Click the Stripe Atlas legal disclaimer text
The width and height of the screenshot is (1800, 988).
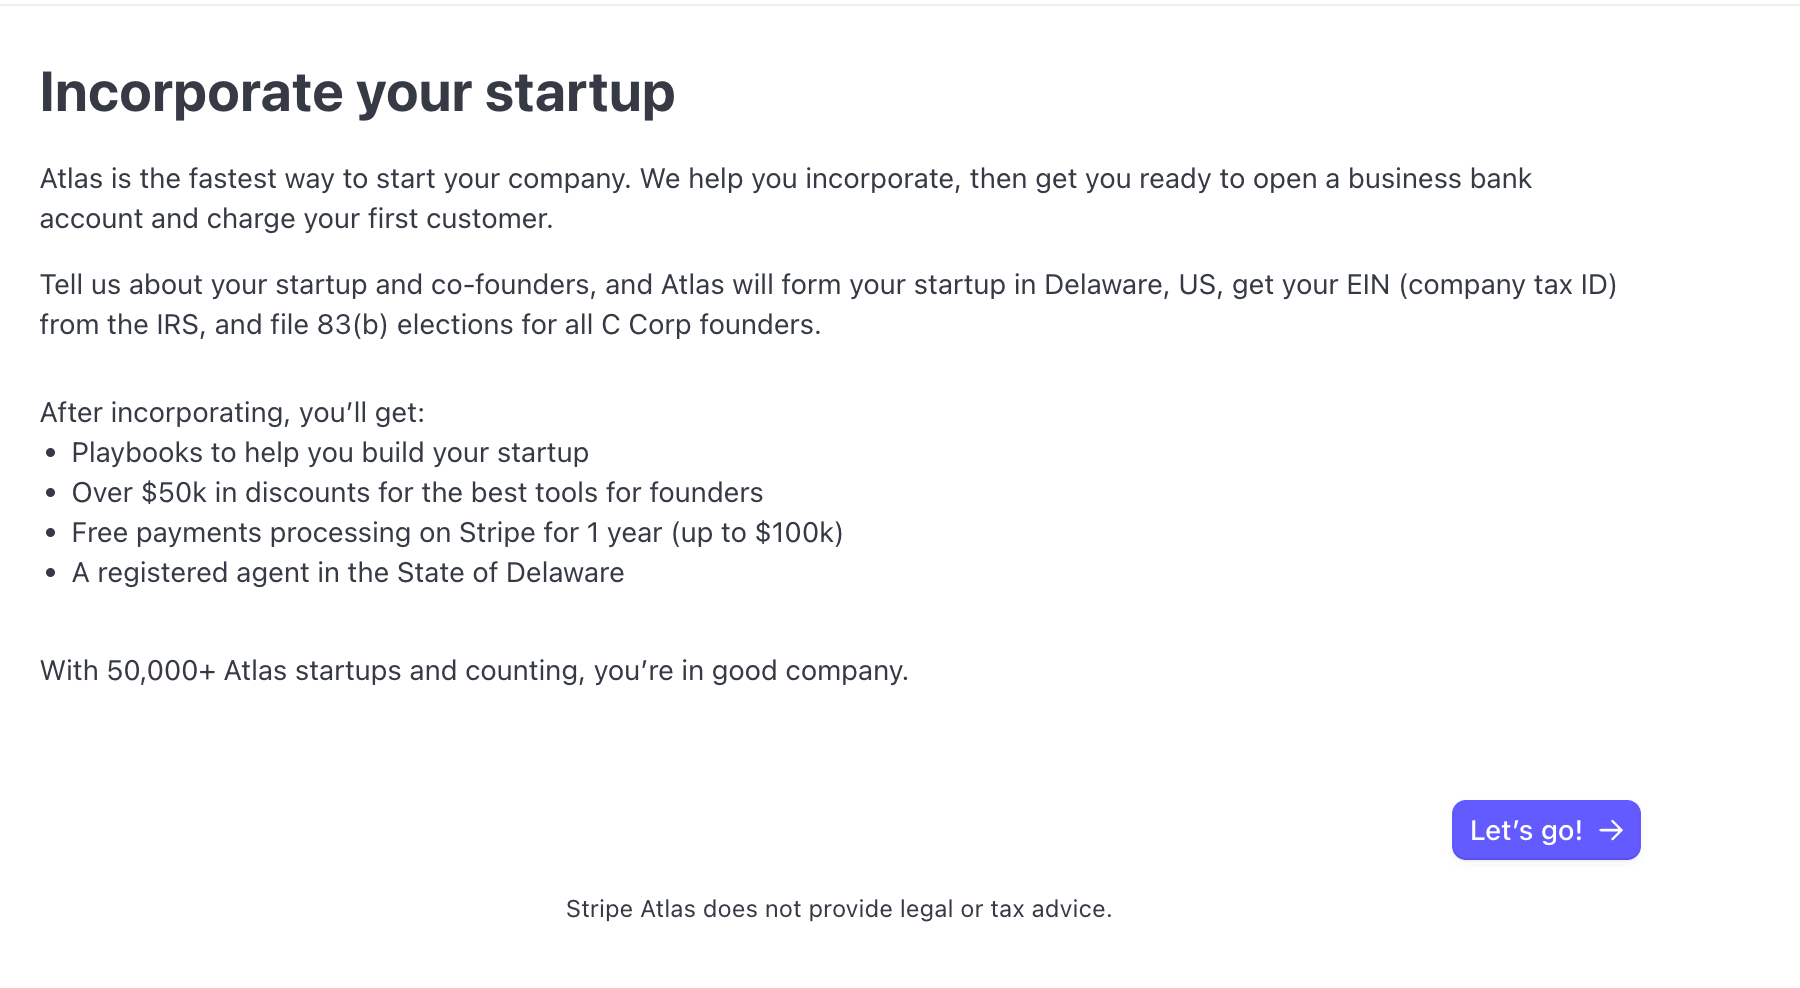[x=838, y=909]
